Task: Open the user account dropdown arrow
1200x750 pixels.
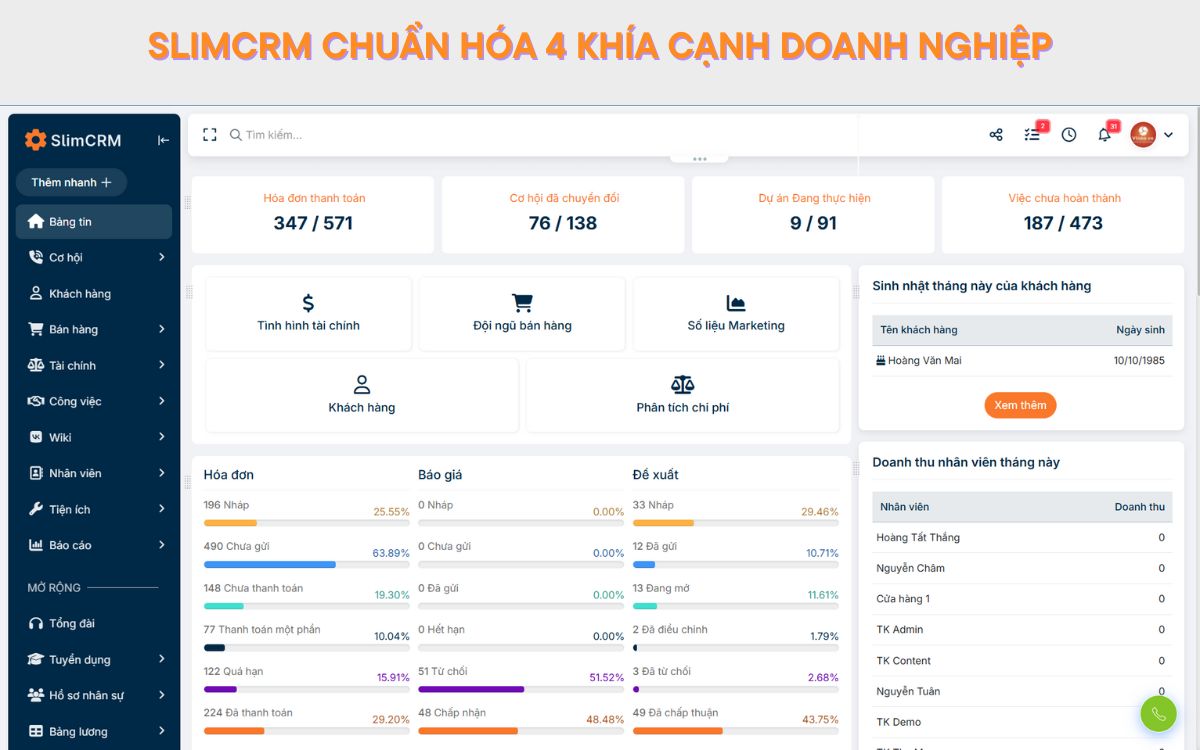Action: pos(1167,134)
